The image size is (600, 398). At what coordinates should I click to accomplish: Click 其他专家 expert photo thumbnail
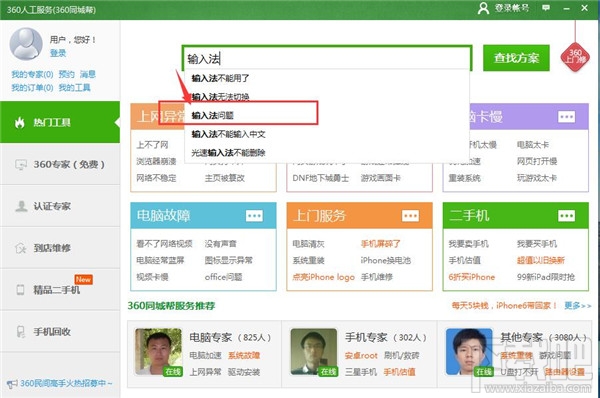click(469, 351)
